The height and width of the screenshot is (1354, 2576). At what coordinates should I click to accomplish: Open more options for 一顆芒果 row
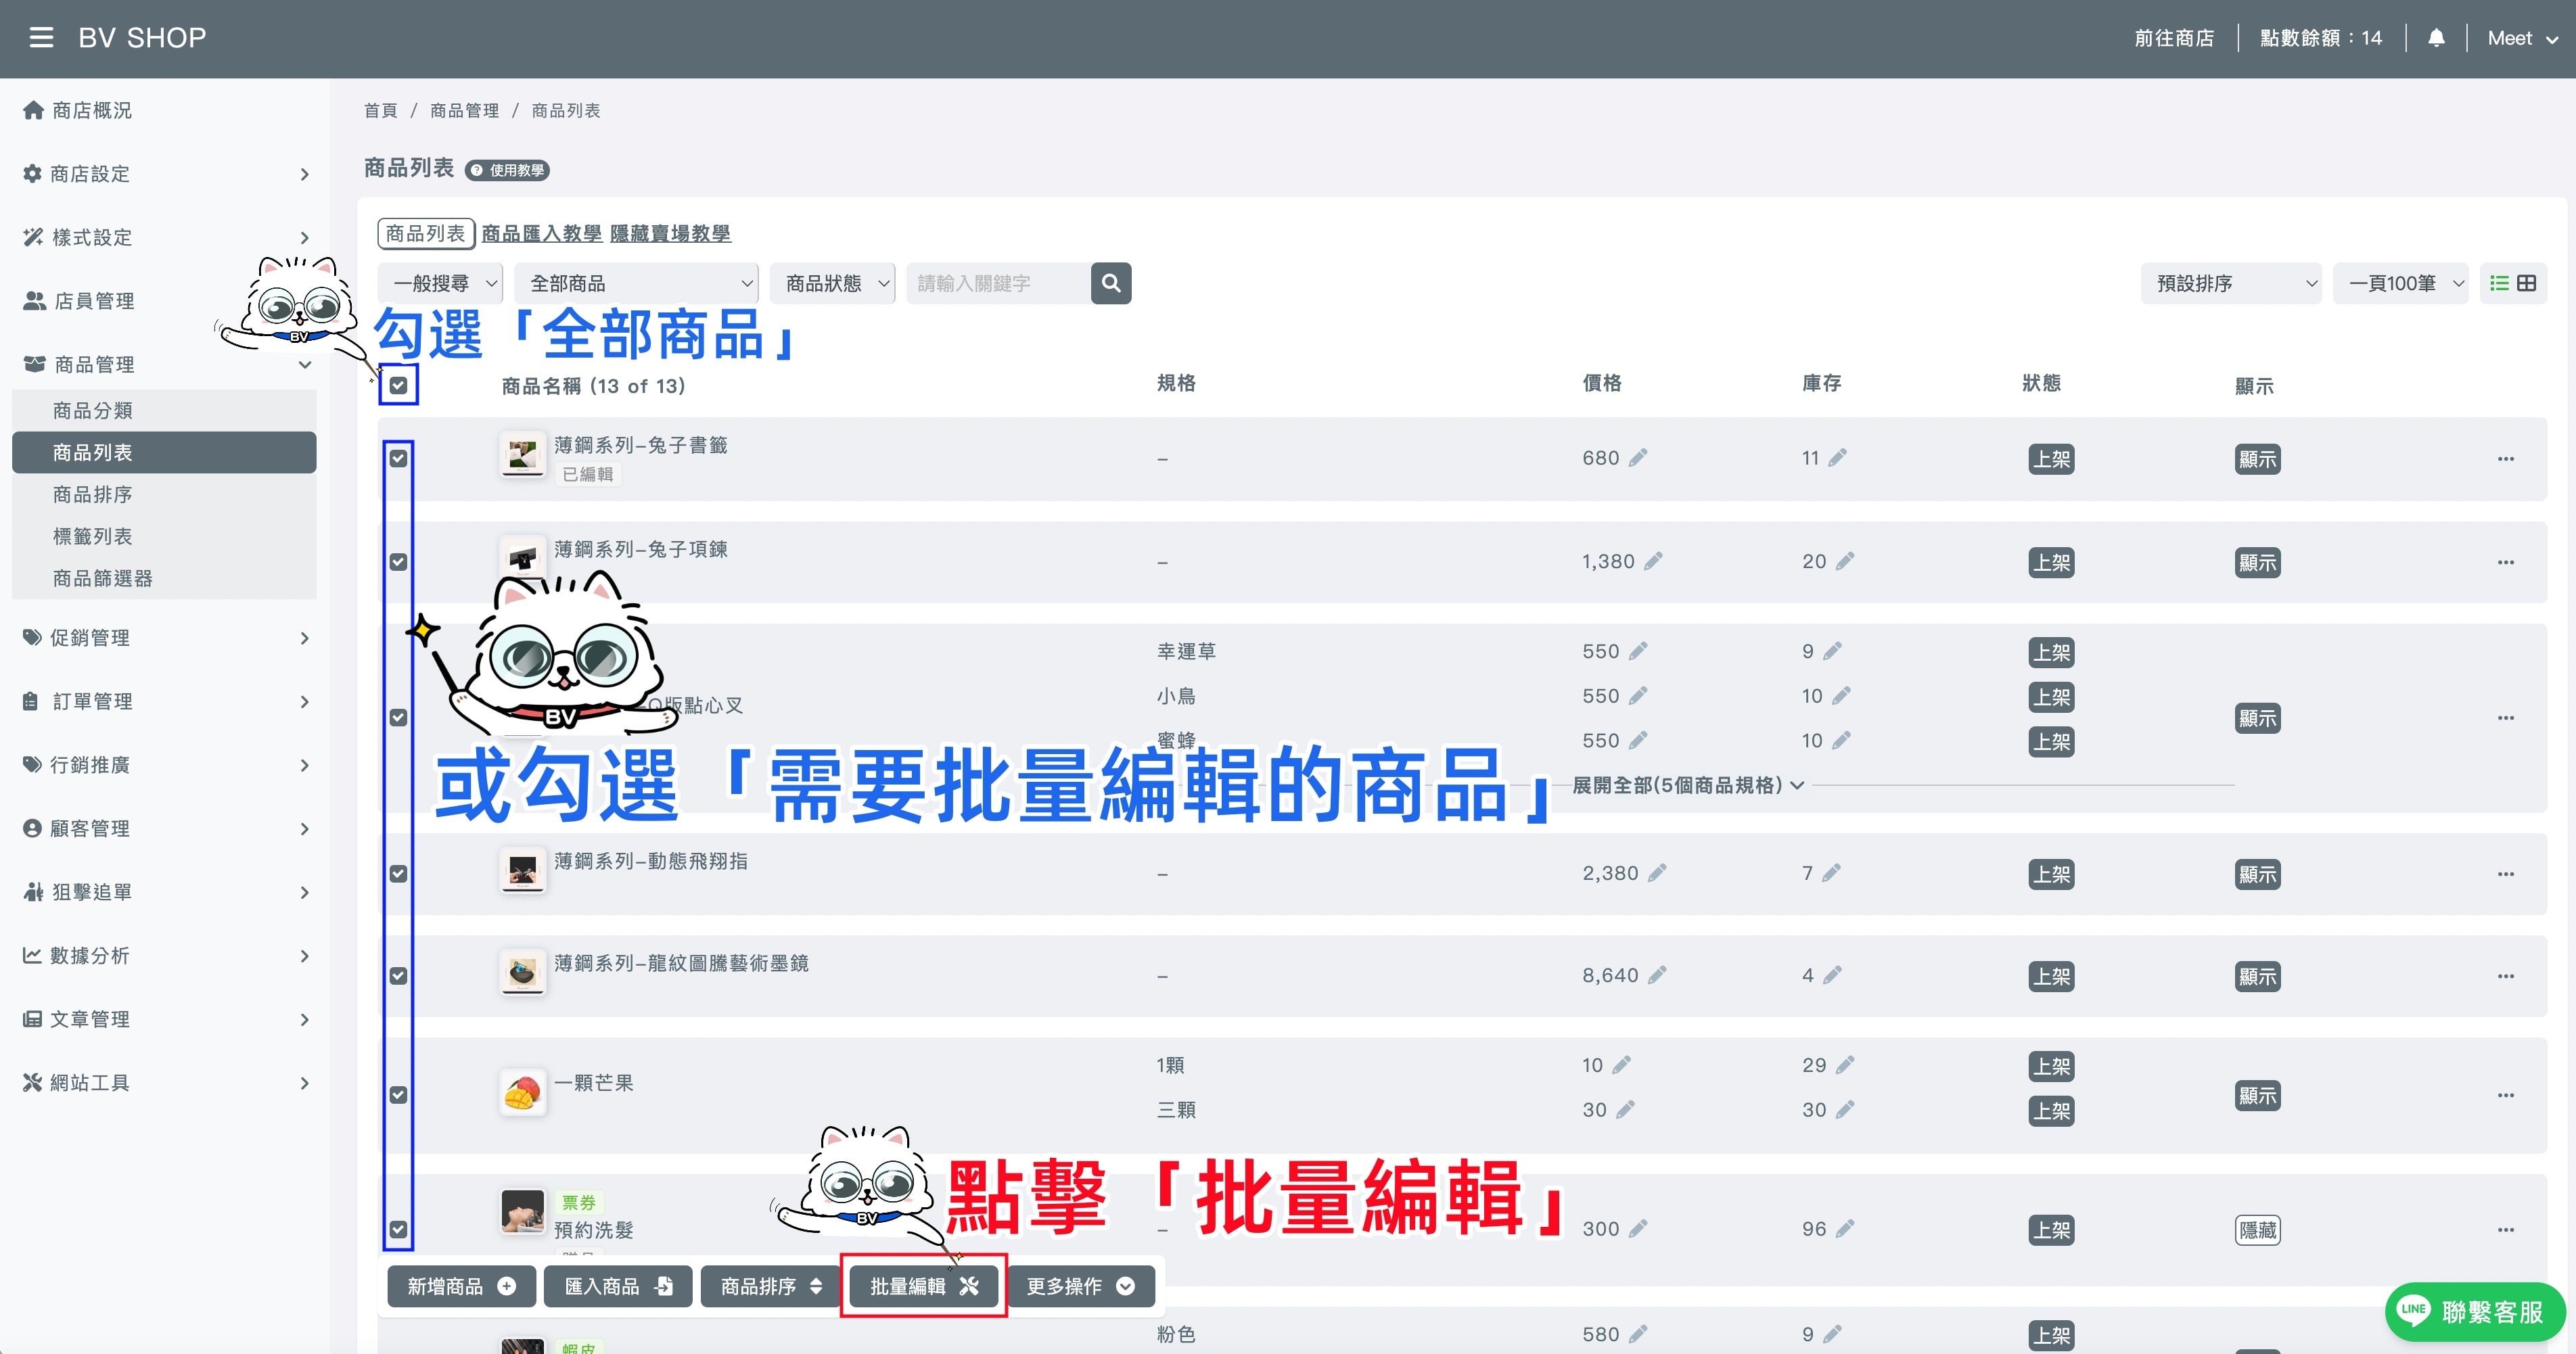(x=2505, y=1095)
